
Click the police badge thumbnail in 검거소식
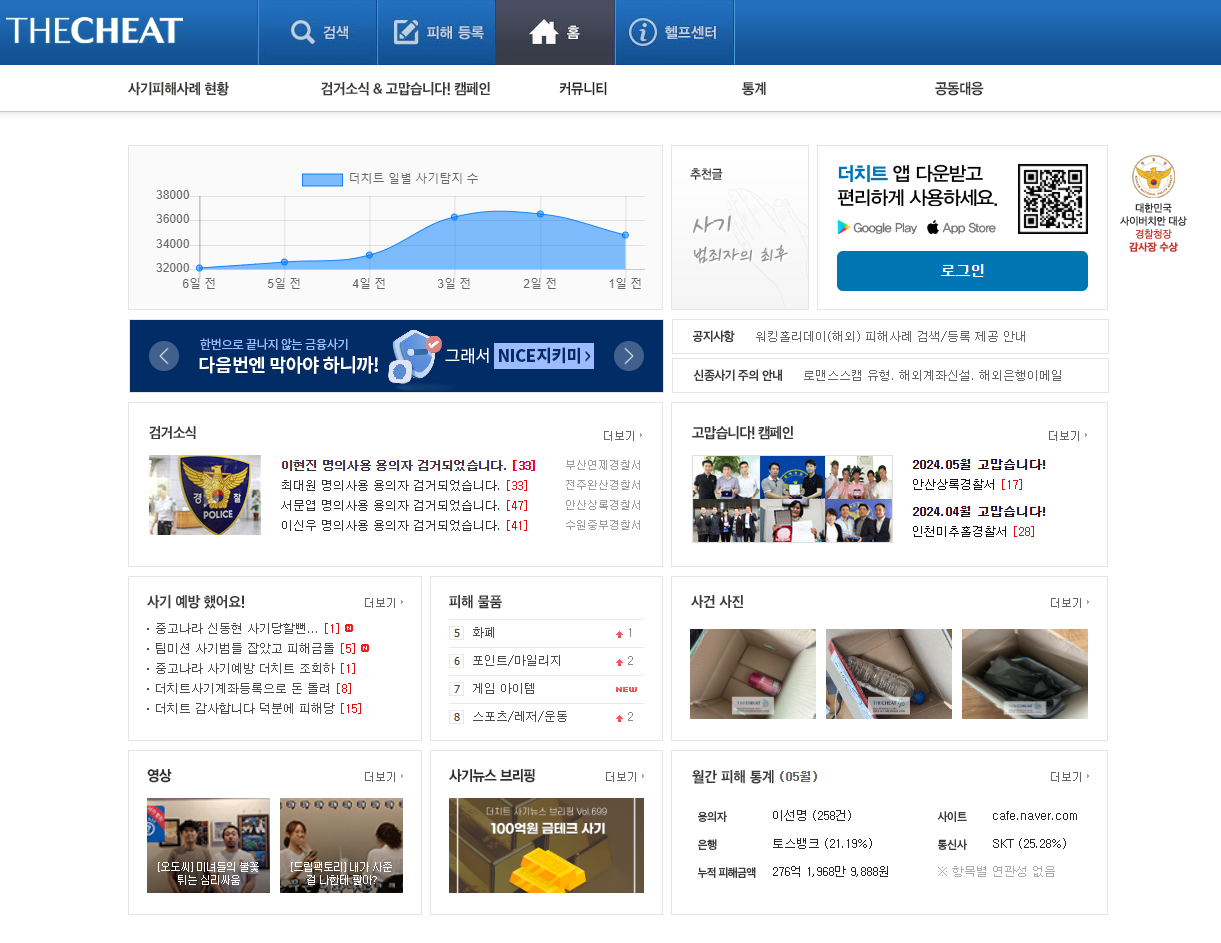205,495
